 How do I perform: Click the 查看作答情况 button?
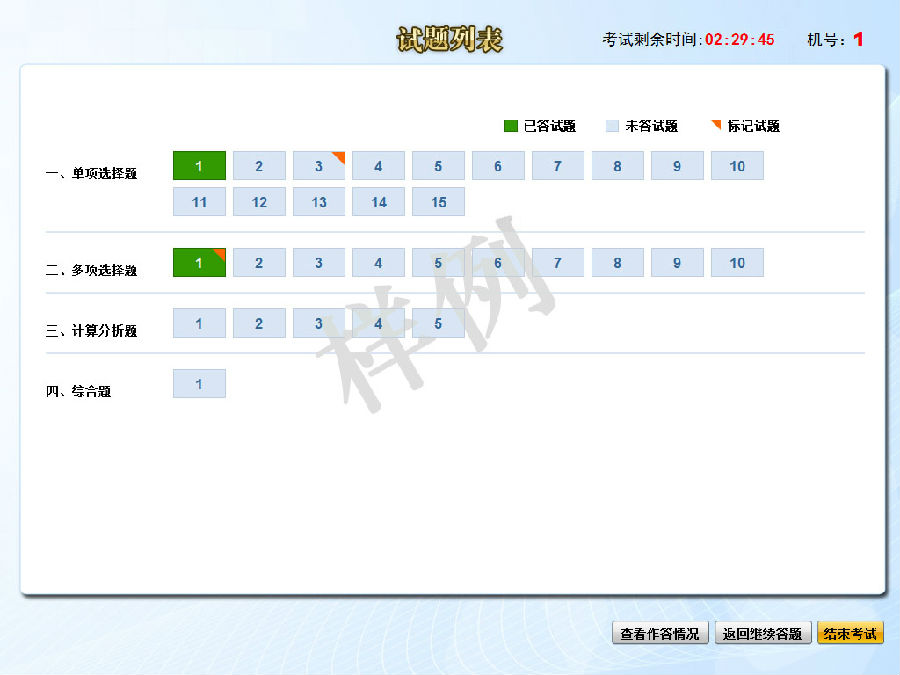coord(660,633)
